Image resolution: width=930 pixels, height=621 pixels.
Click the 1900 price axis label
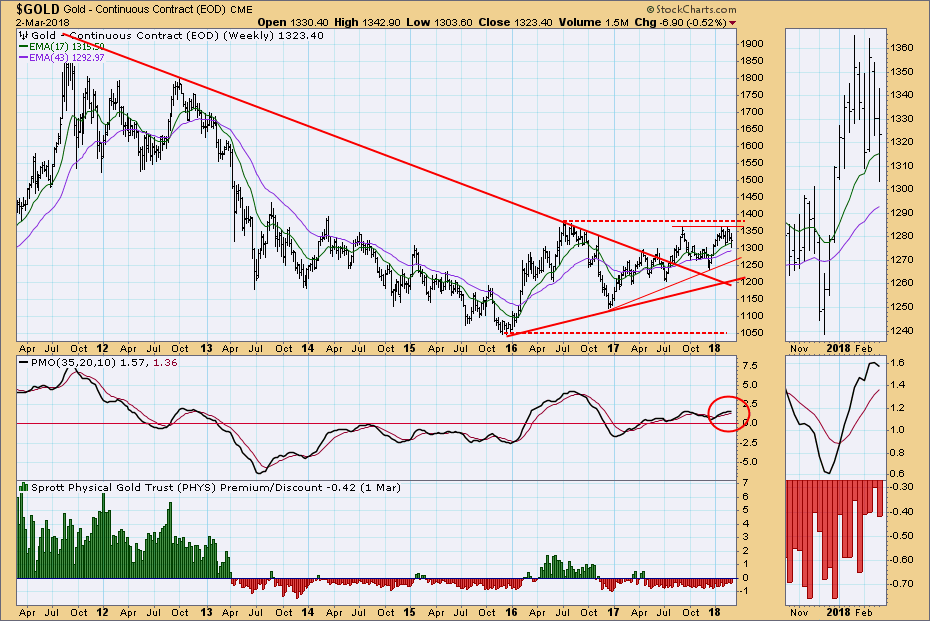751,44
